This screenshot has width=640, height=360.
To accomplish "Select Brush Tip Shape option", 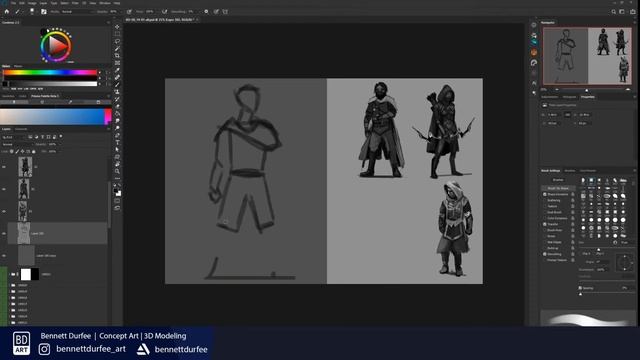I will coord(558,188).
